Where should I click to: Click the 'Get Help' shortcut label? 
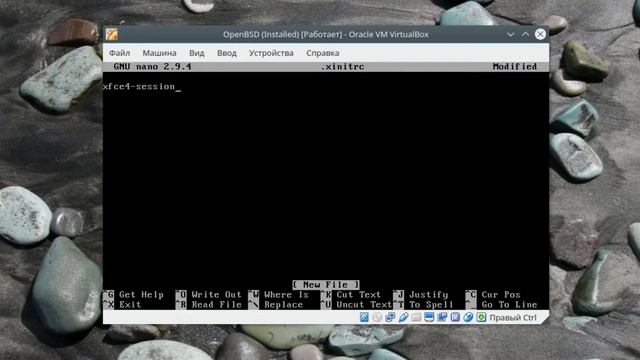coord(141,295)
